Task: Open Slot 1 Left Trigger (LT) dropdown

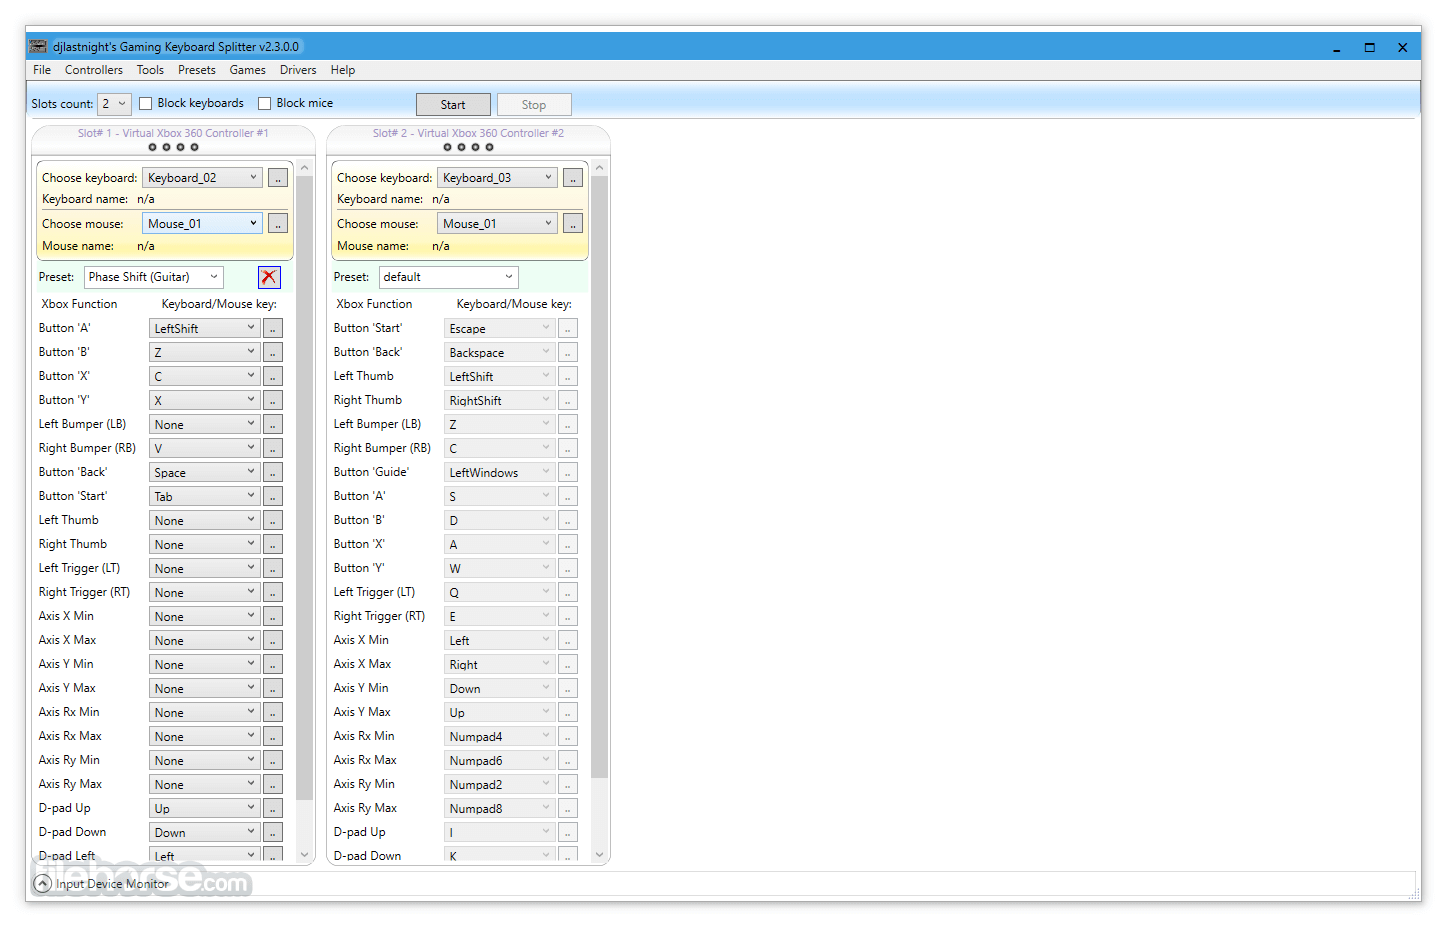Action: 205,568
